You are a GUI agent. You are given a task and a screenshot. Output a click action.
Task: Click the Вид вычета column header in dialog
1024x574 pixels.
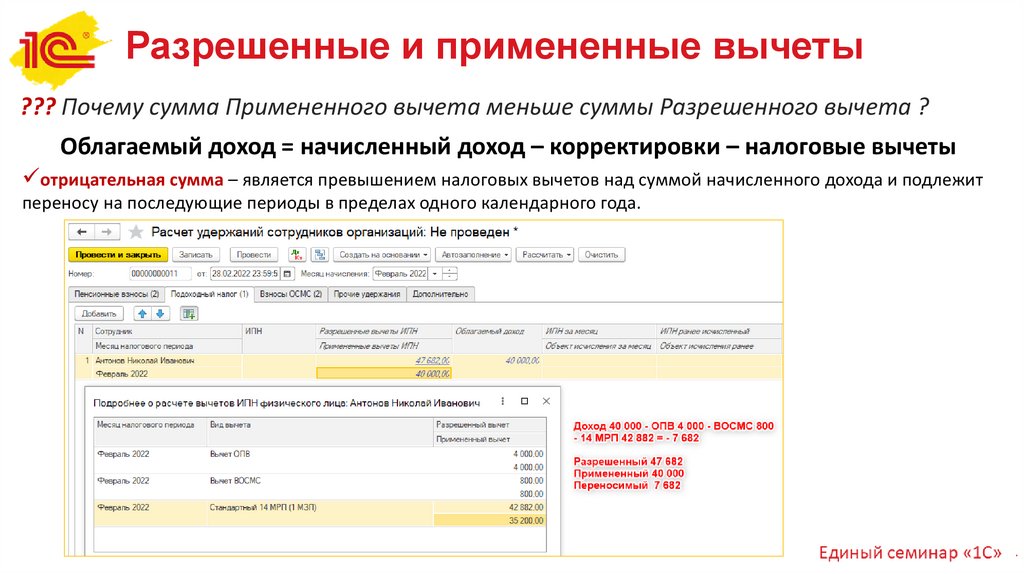pyautogui.click(x=319, y=424)
